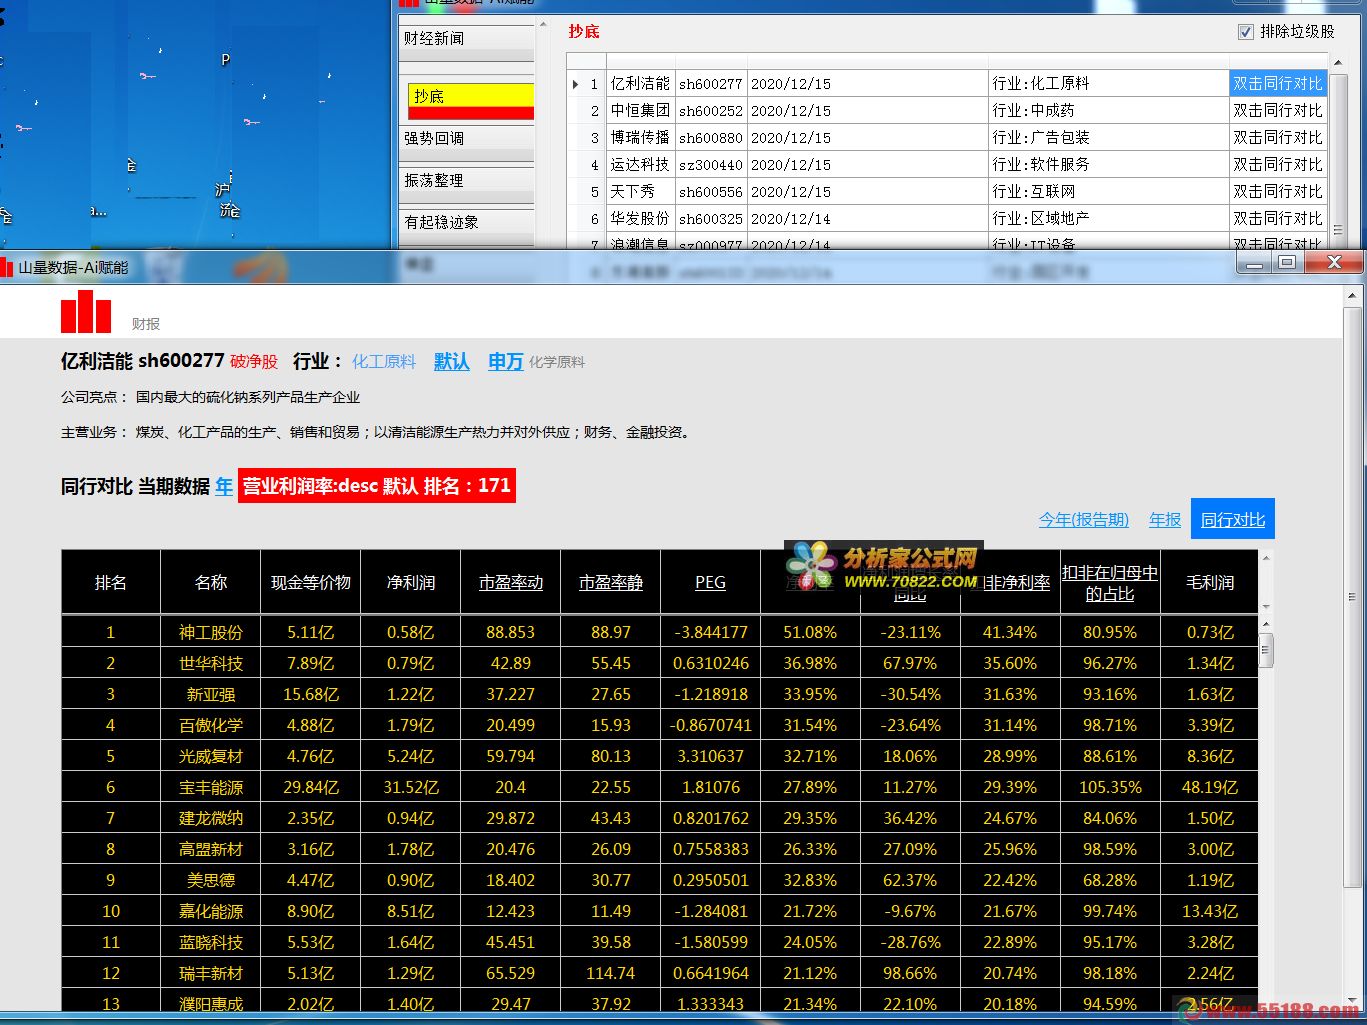The width and height of the screenshot is (1367, 1025).
Task: Click the blue 年 period link
Action: click(223, 486)
